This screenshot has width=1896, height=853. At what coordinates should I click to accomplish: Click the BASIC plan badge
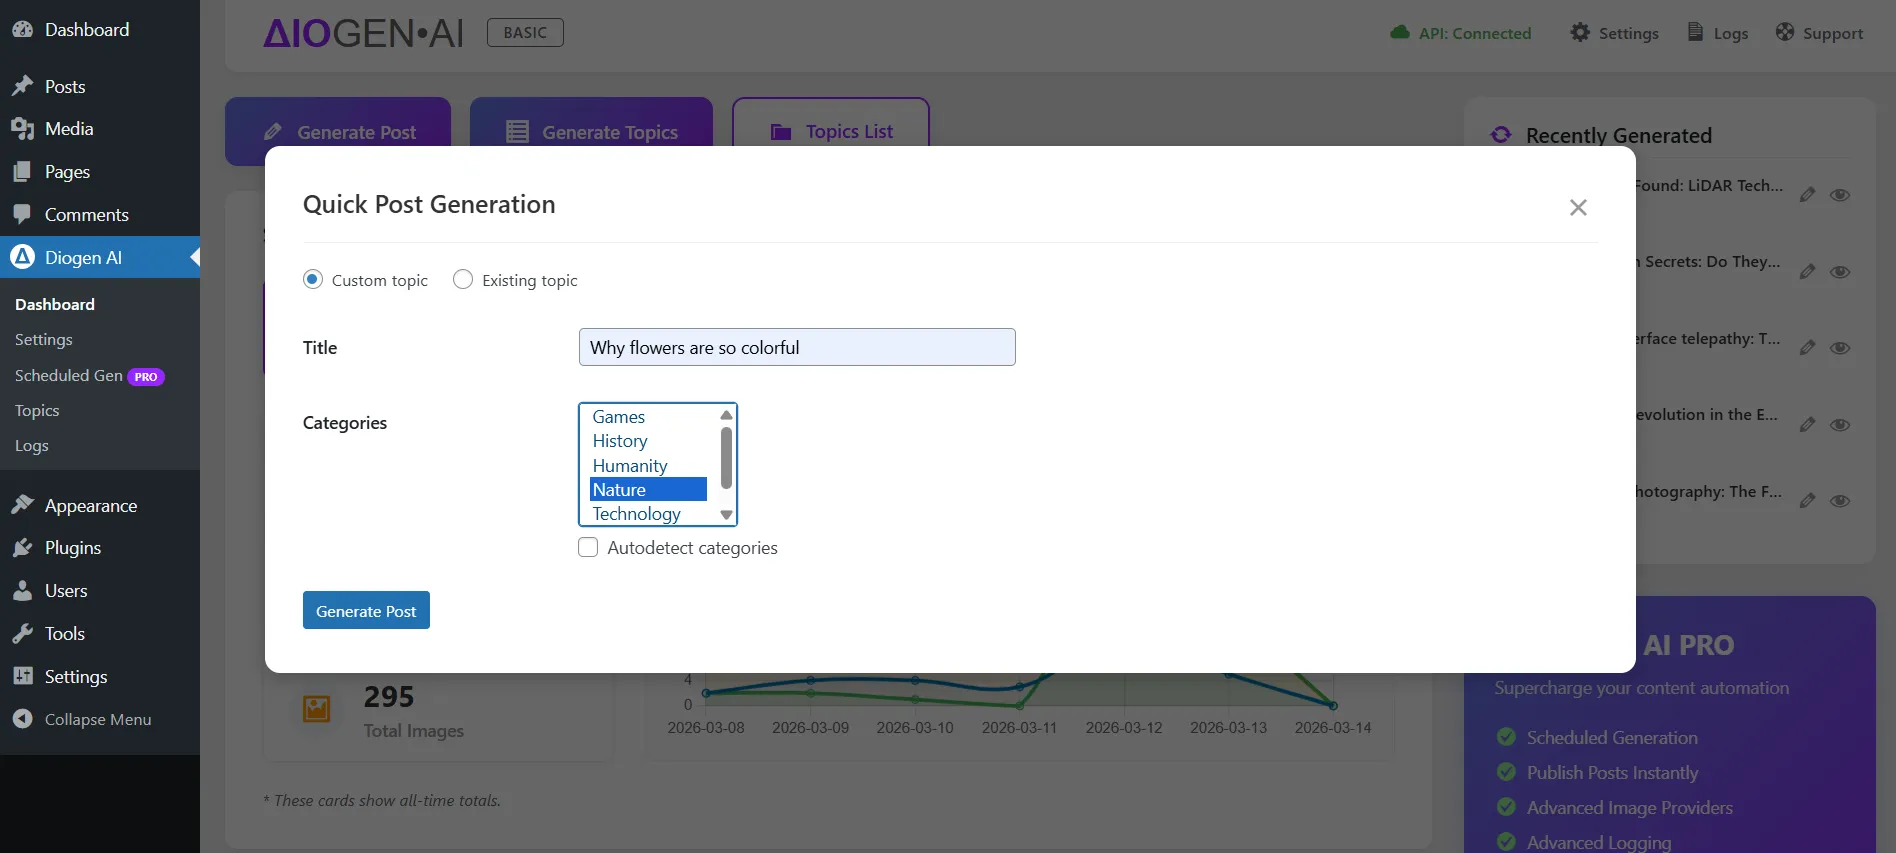coord(525,32)
